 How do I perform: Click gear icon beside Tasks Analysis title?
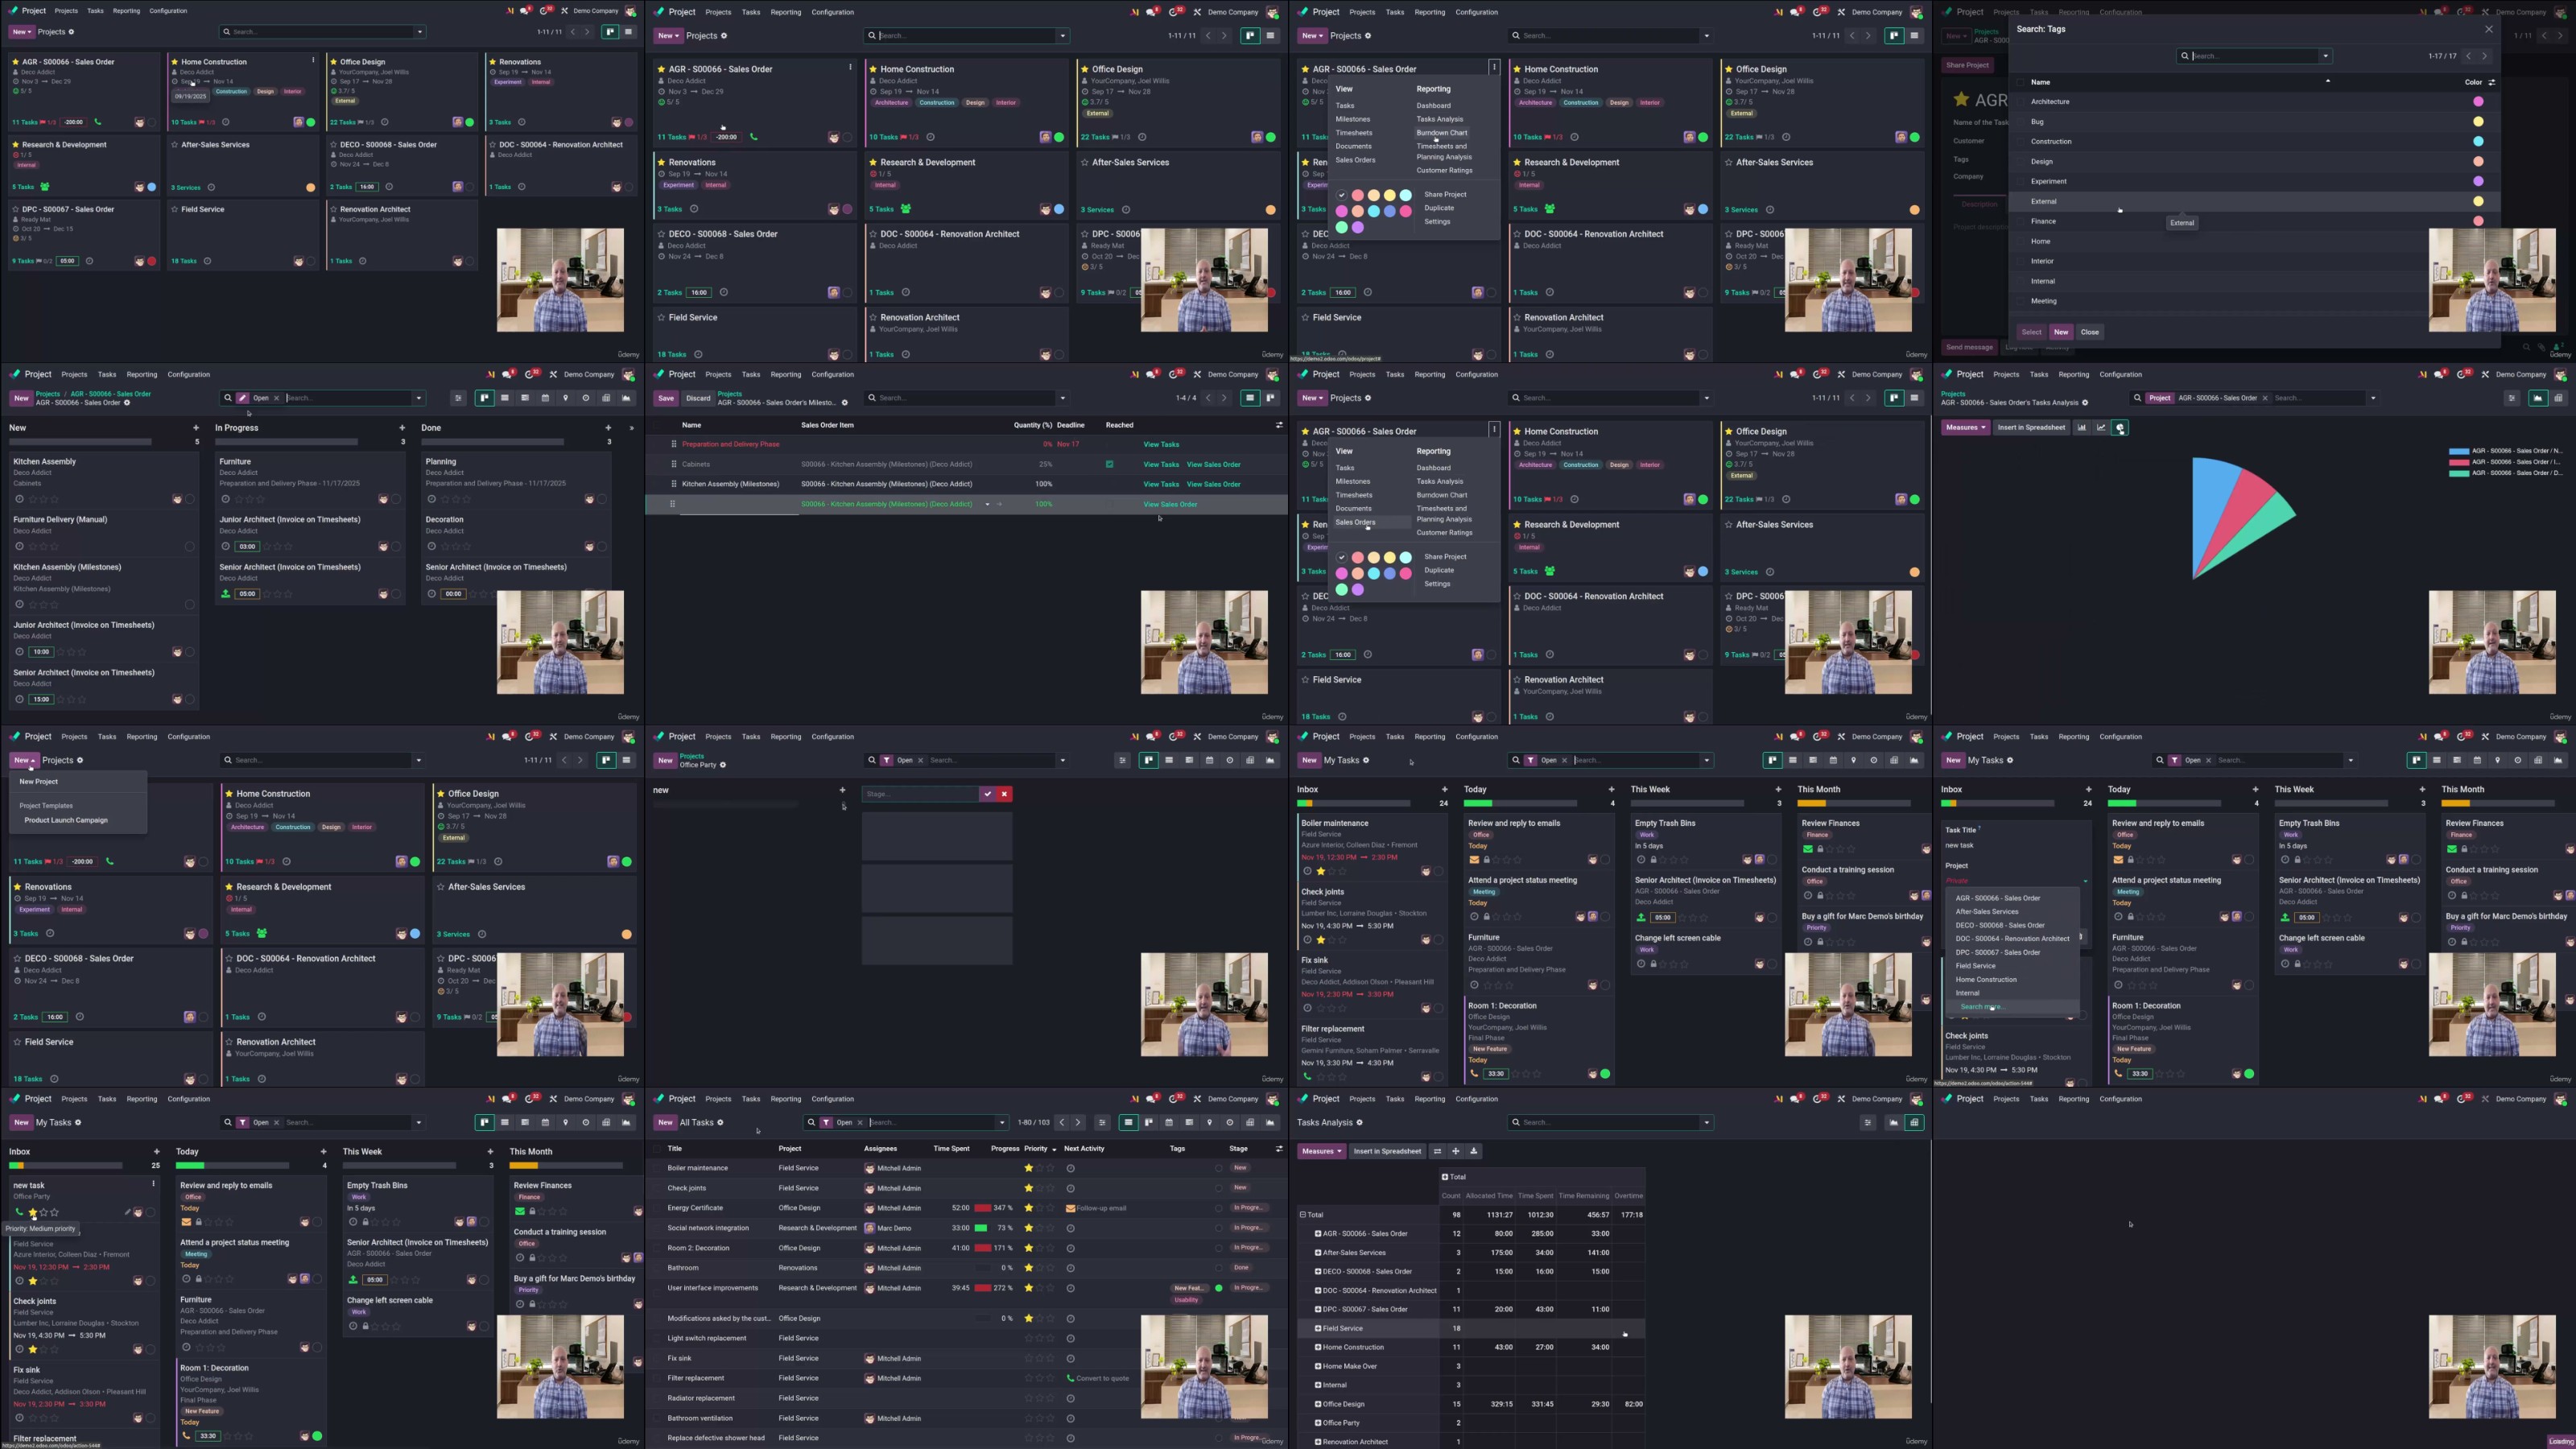click(x=1359, y=1122)
